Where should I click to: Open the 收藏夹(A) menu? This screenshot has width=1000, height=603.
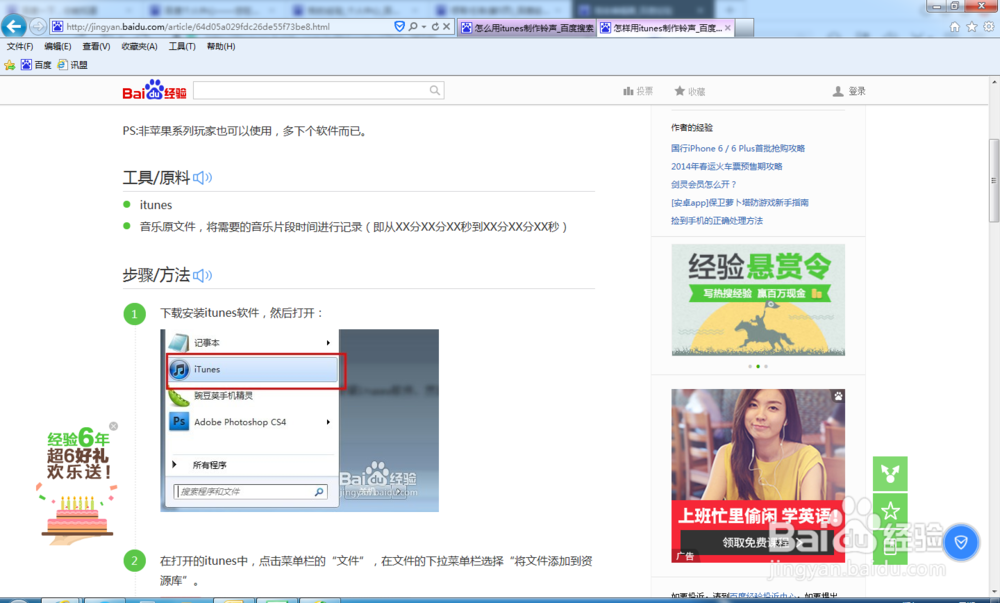tap(139, 47)
